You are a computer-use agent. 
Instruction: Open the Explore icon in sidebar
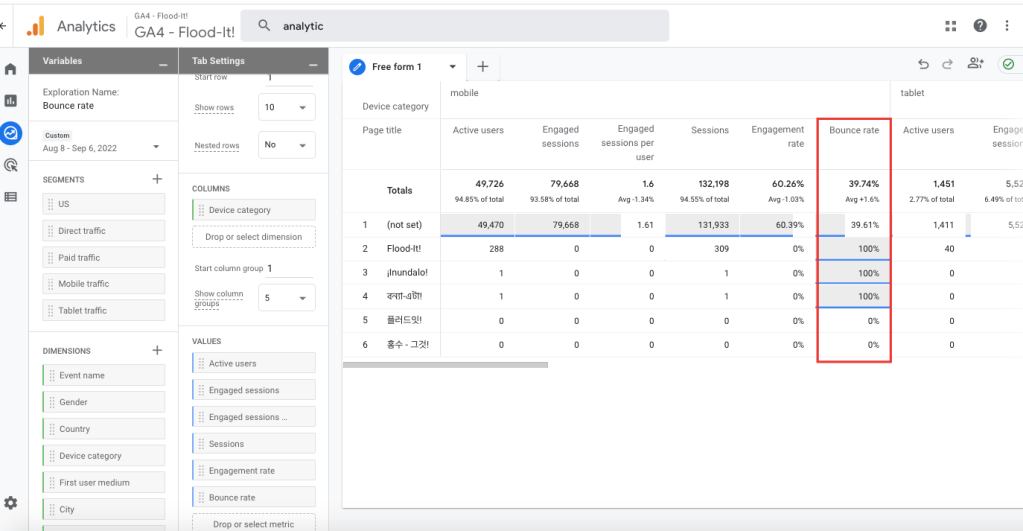pyautogui.click(x=11, y=133)
